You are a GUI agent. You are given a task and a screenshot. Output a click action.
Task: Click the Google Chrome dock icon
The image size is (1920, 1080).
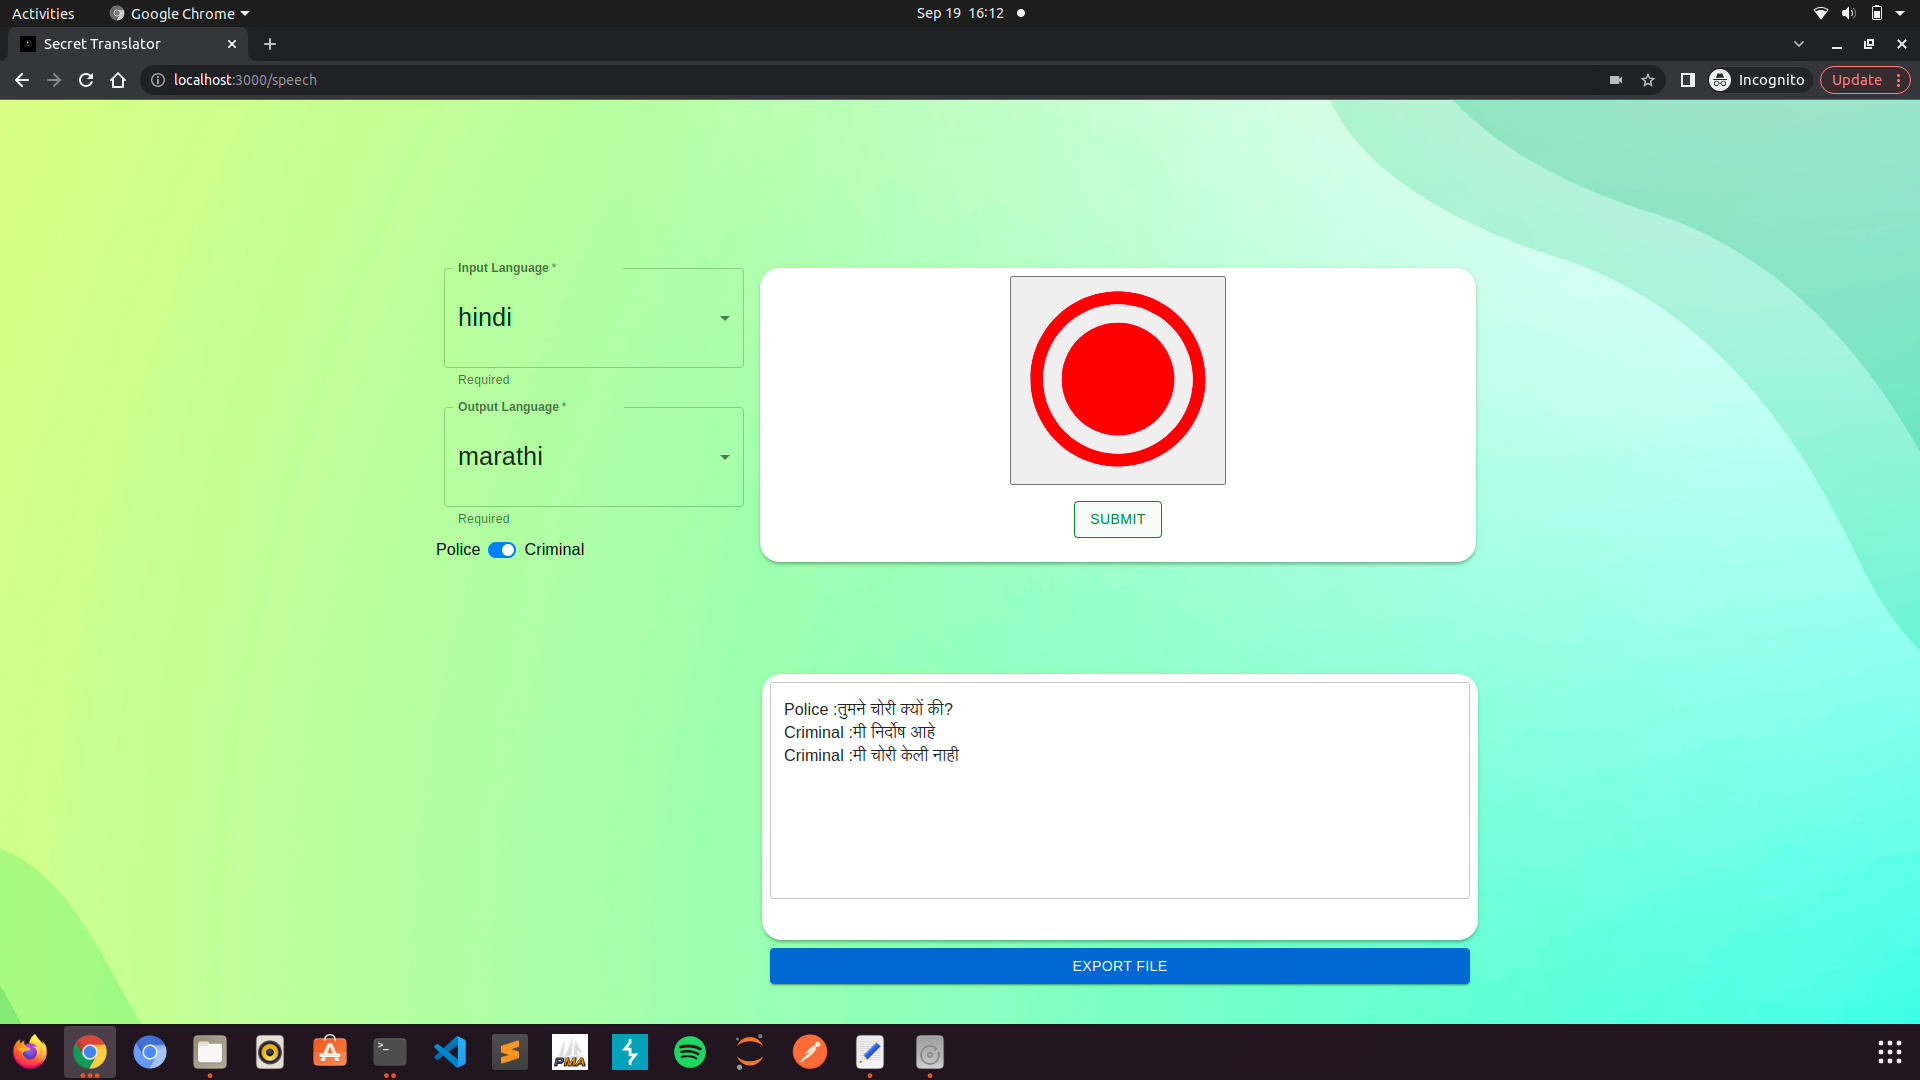pos(90,1052)
